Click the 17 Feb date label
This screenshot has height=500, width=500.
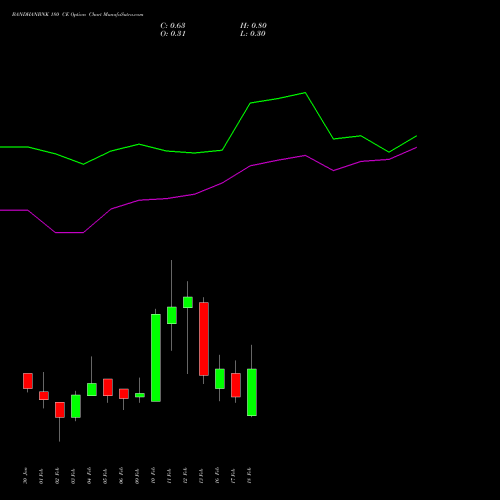coord(233,476)
